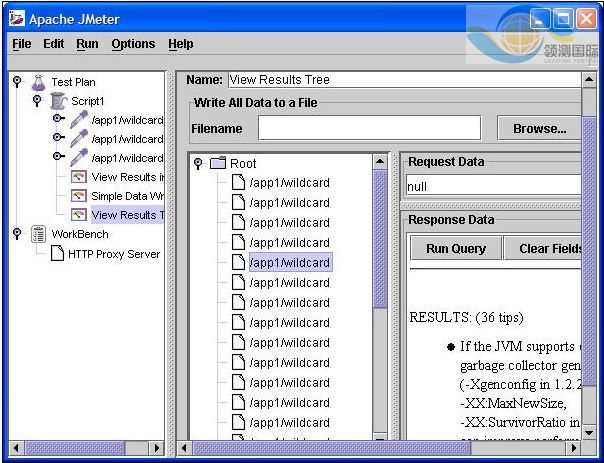Click the document icon of highlighted /app1/wildcard result
Image resolution: width=604 pixels, height=463 pixels.
coord(238,262)
